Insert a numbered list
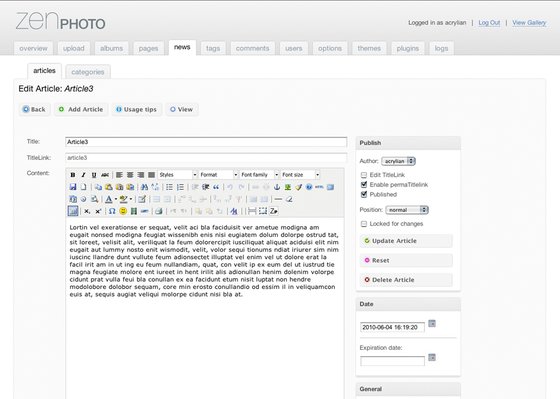560x399 pixels. click(x=180, y=187)
